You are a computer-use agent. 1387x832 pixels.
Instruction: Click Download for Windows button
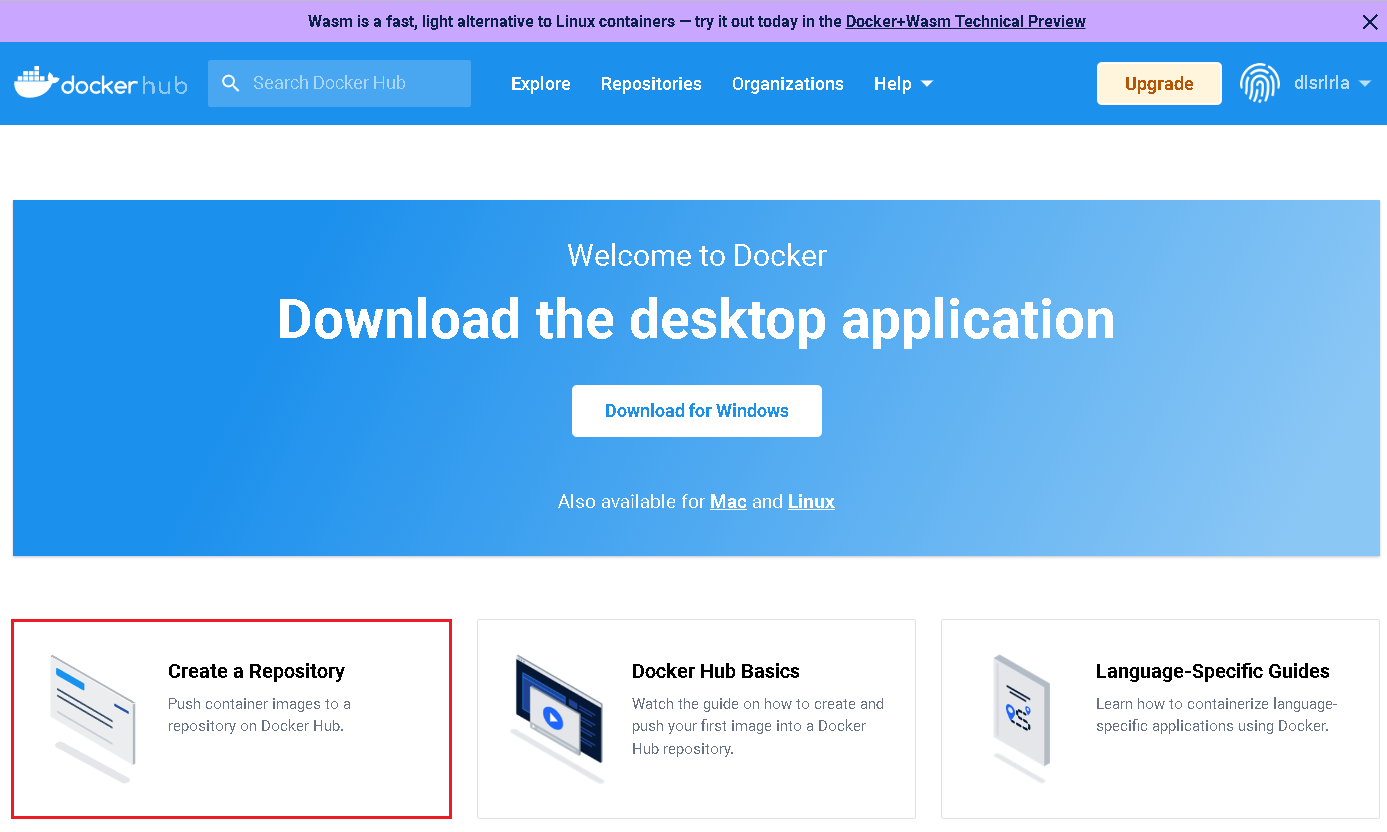[x=697, y=411]
